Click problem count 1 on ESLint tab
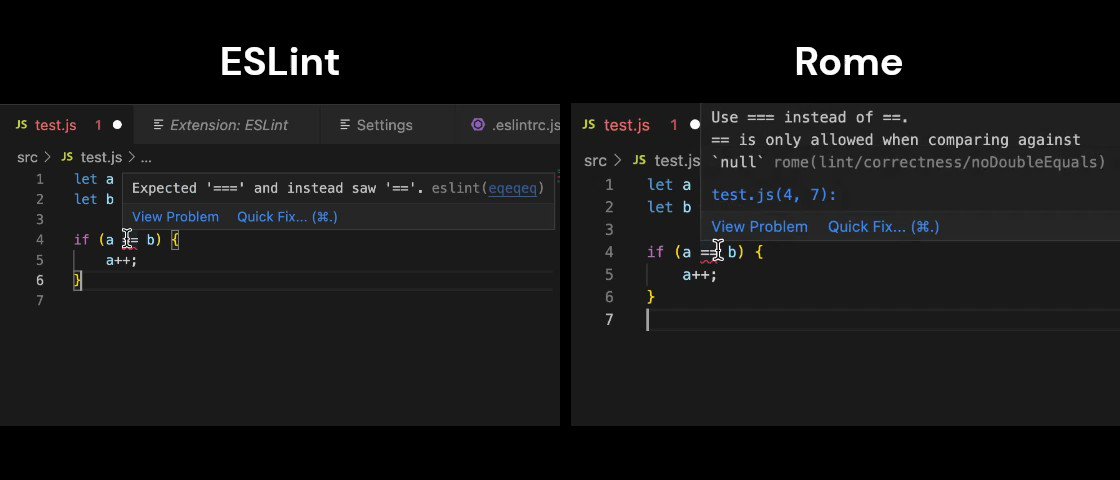 click(x=99, y=125)
